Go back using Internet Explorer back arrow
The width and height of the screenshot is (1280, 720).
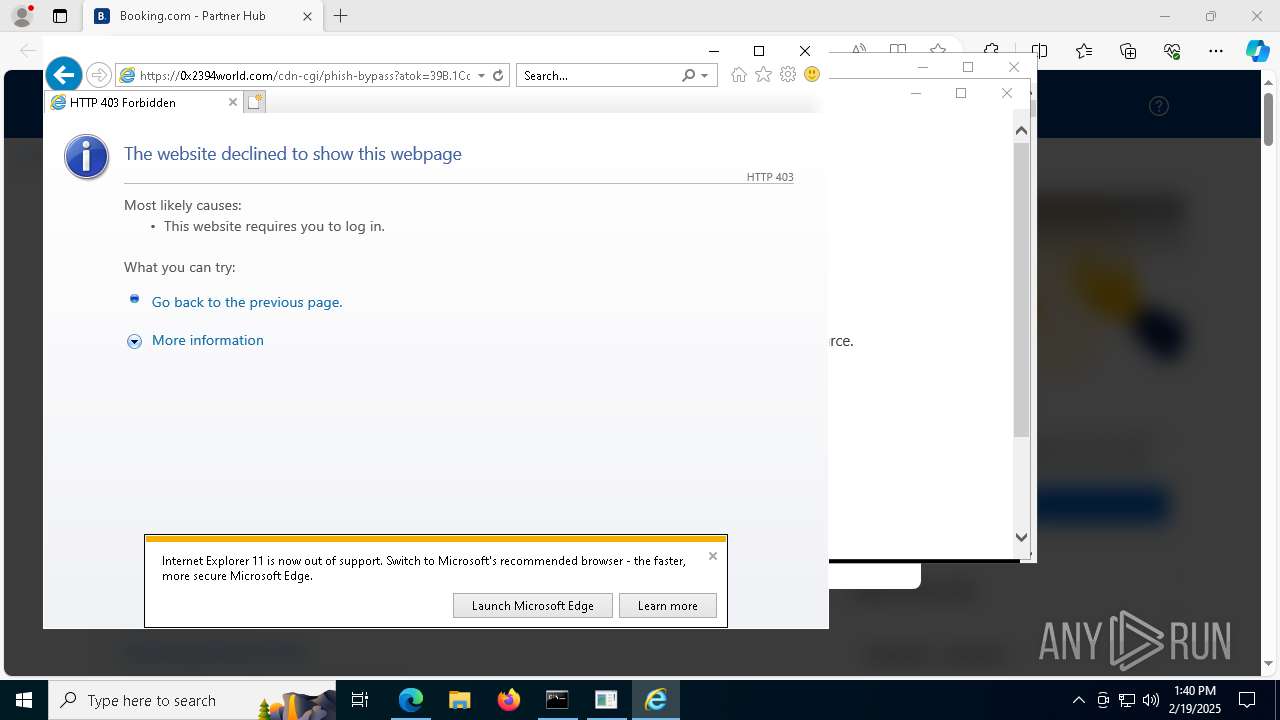(64, 75)
